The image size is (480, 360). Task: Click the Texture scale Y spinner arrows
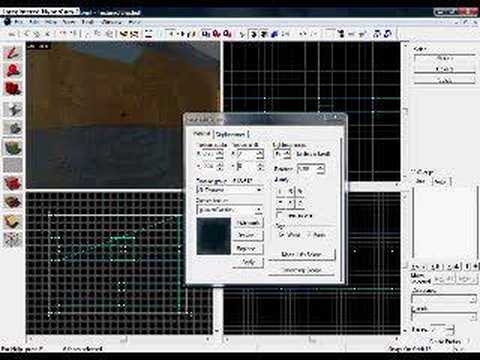click(220, 166)
